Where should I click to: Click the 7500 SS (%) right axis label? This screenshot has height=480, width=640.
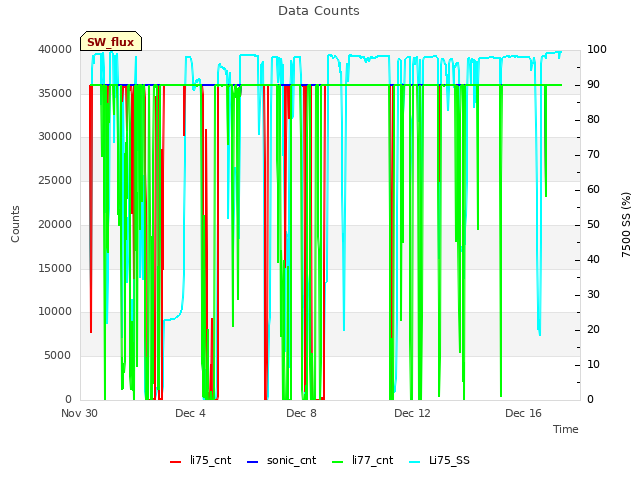(626, 224)
